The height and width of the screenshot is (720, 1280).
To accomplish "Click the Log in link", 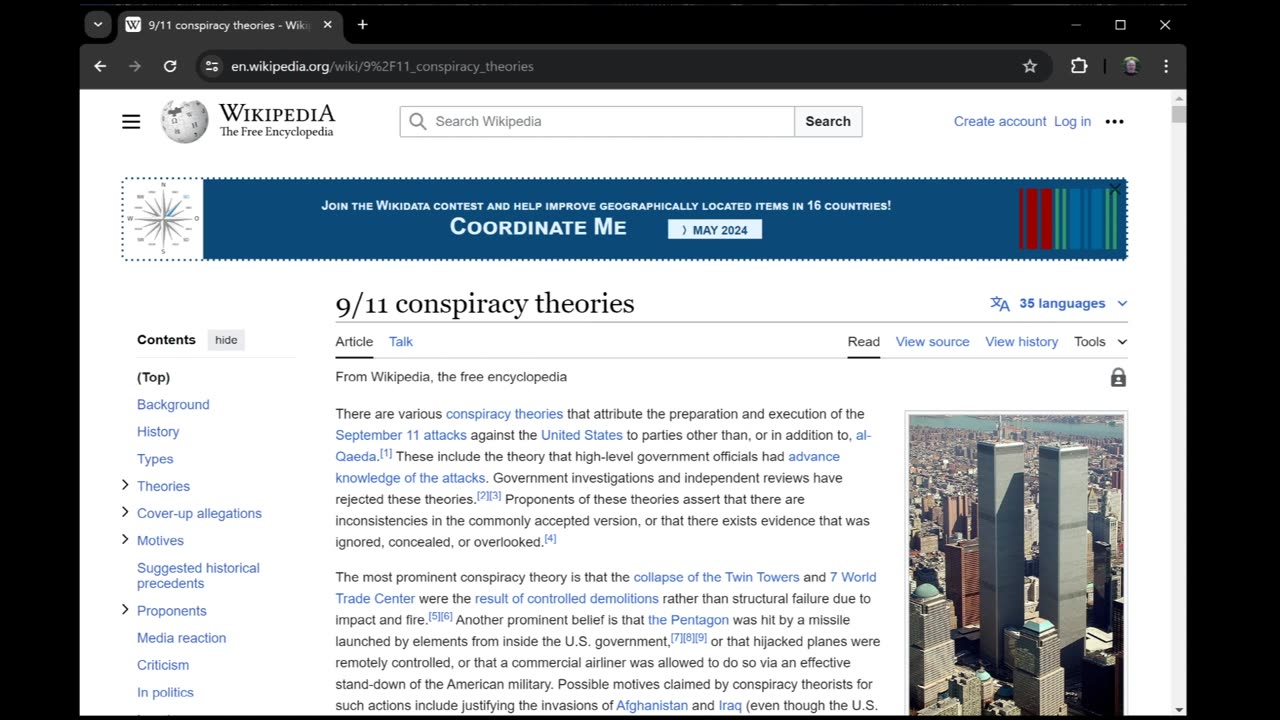I will click(x=1072, y=121).
